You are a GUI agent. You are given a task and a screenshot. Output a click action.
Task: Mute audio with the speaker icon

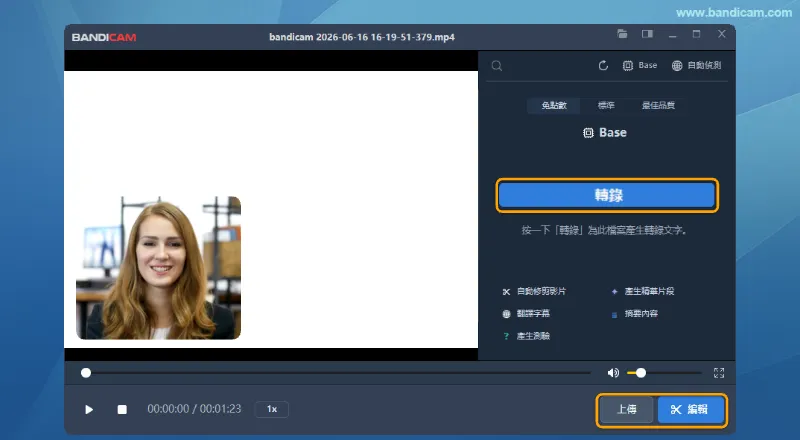[x=613, y=373]
